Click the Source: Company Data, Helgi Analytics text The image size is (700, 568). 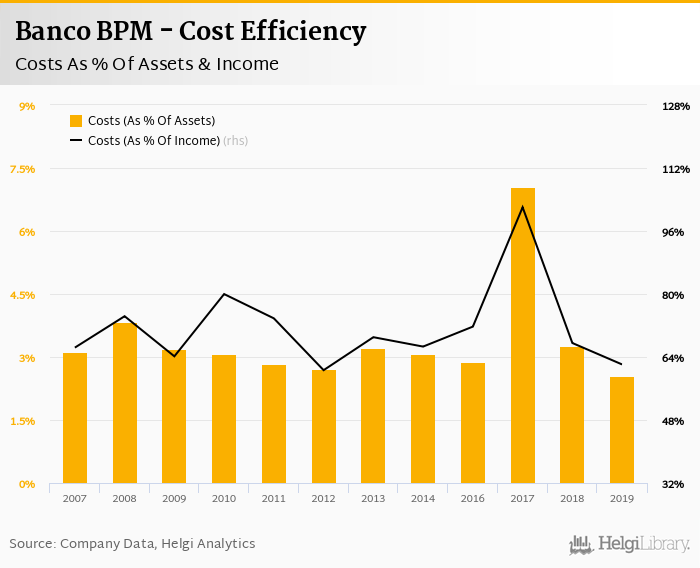pyautogui.click(x=132, y=543)
